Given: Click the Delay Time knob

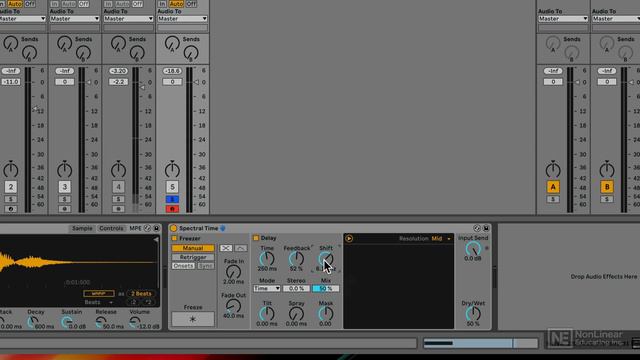Looking at the screenshot, I should coord(267,258).
